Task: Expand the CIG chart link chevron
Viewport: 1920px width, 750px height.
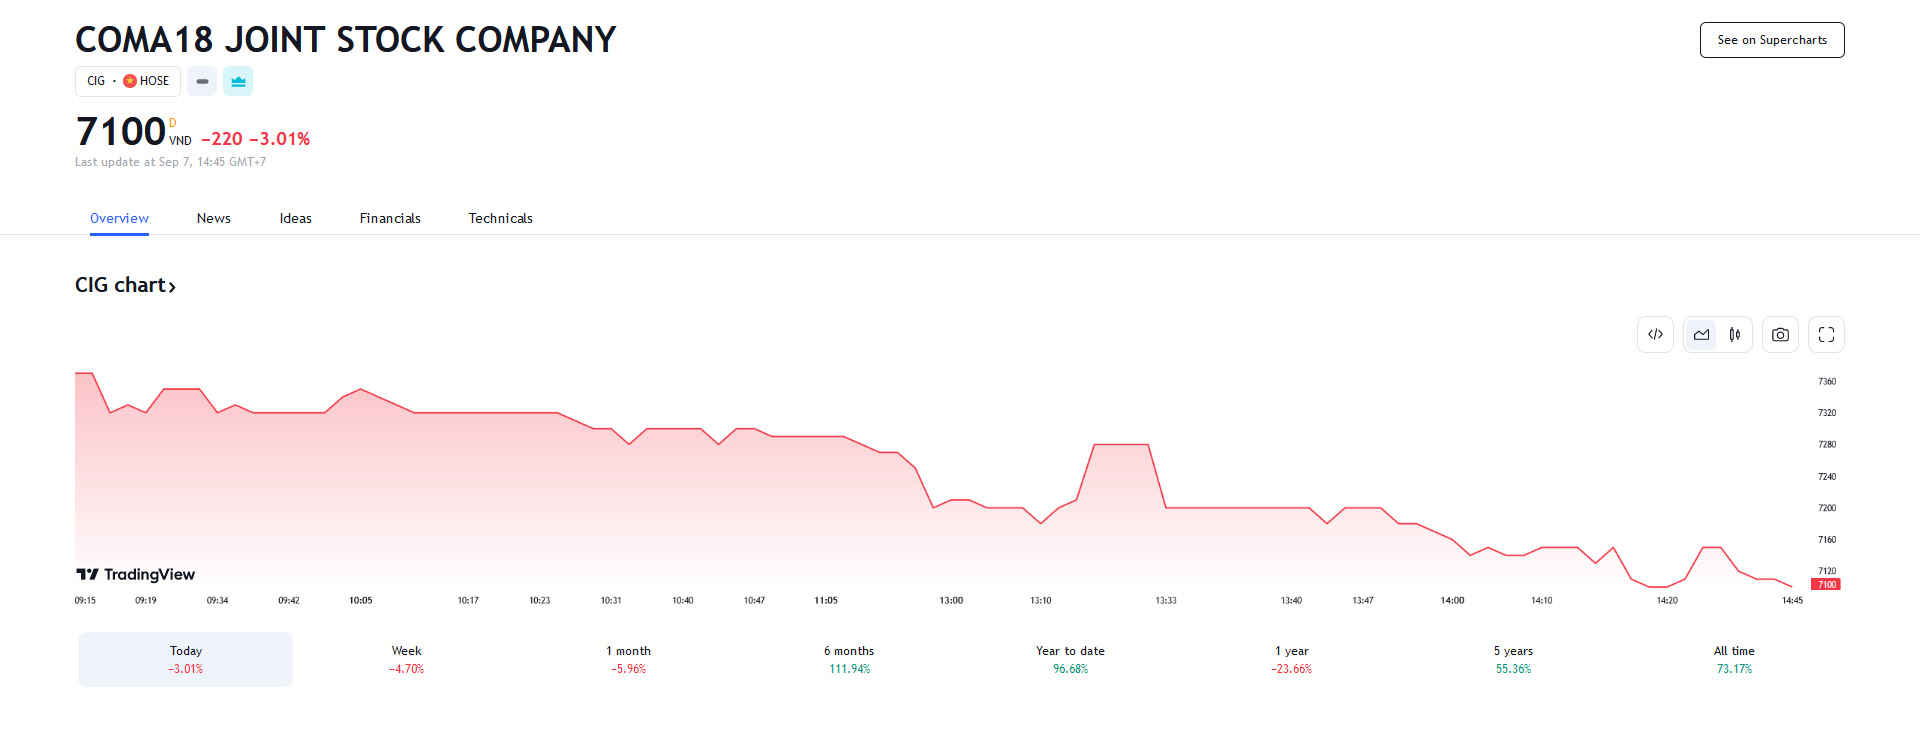Action: point(172,286)
